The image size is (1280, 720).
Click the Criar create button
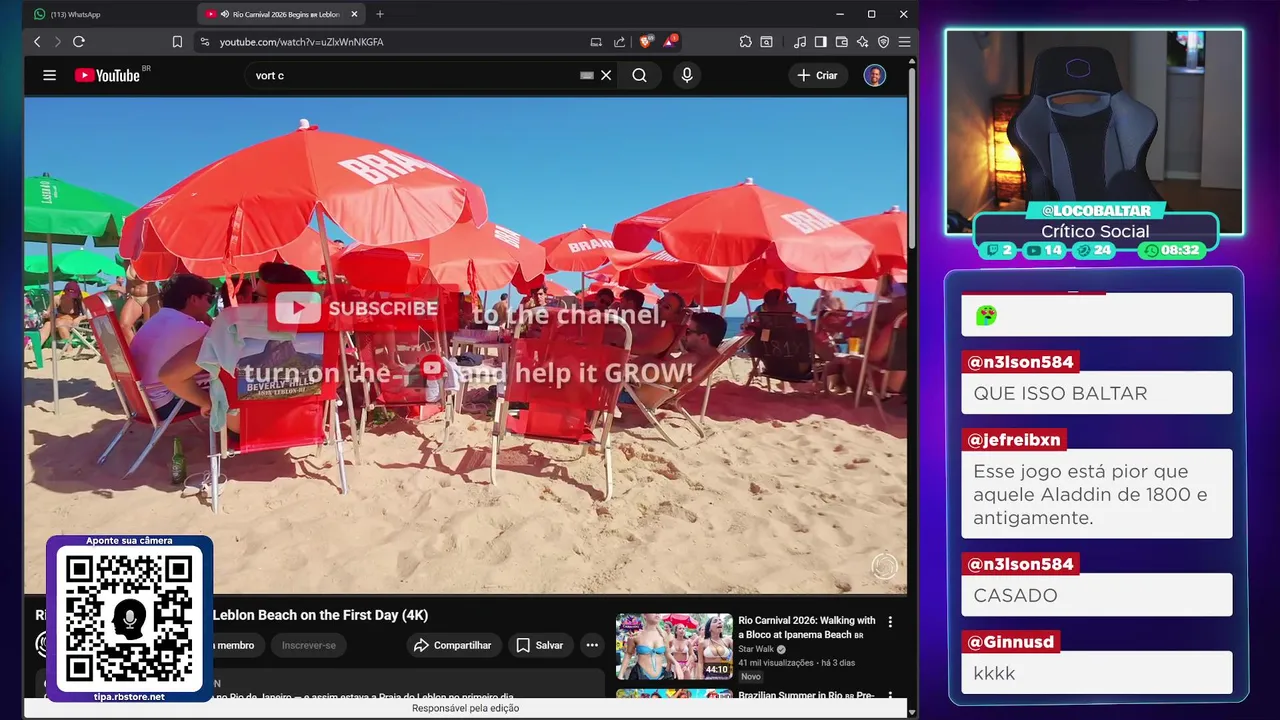click(817, 75)
